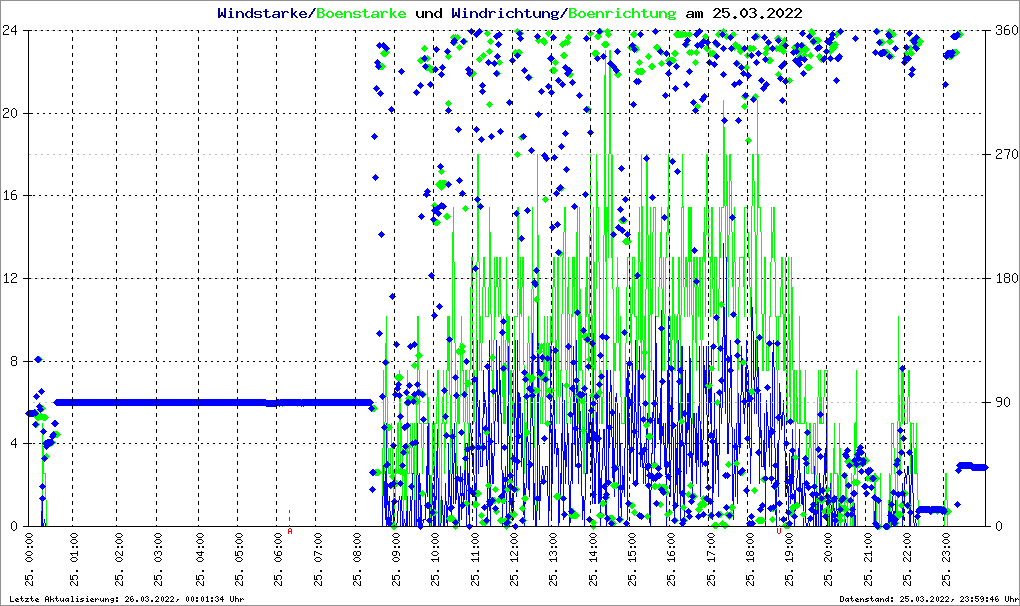Click the '25. 00:00' time label

[x=29, y=559]
